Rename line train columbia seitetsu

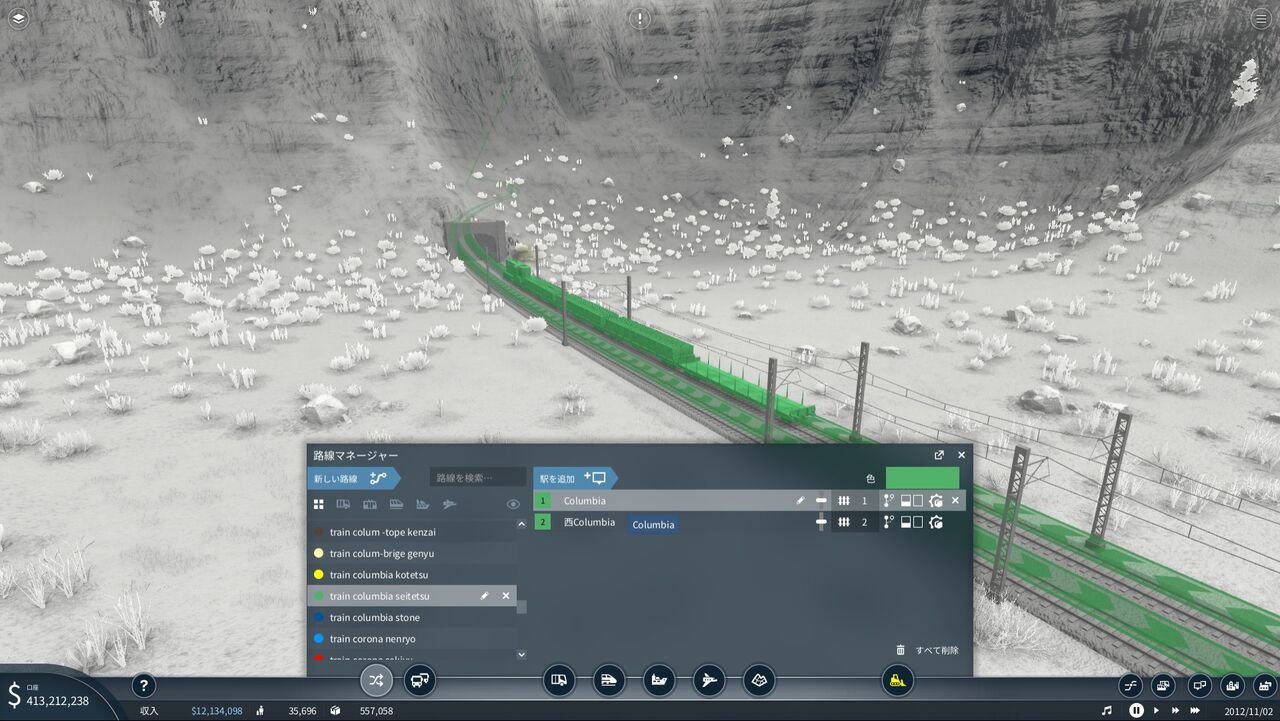tap(485, 596)
